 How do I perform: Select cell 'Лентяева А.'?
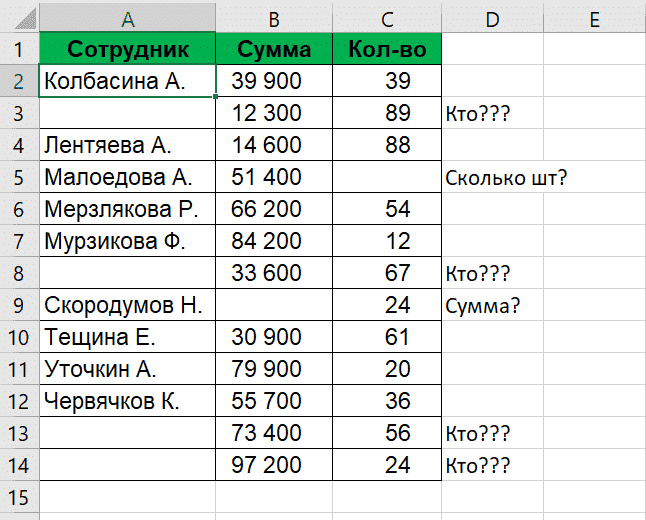pos(128,145)
